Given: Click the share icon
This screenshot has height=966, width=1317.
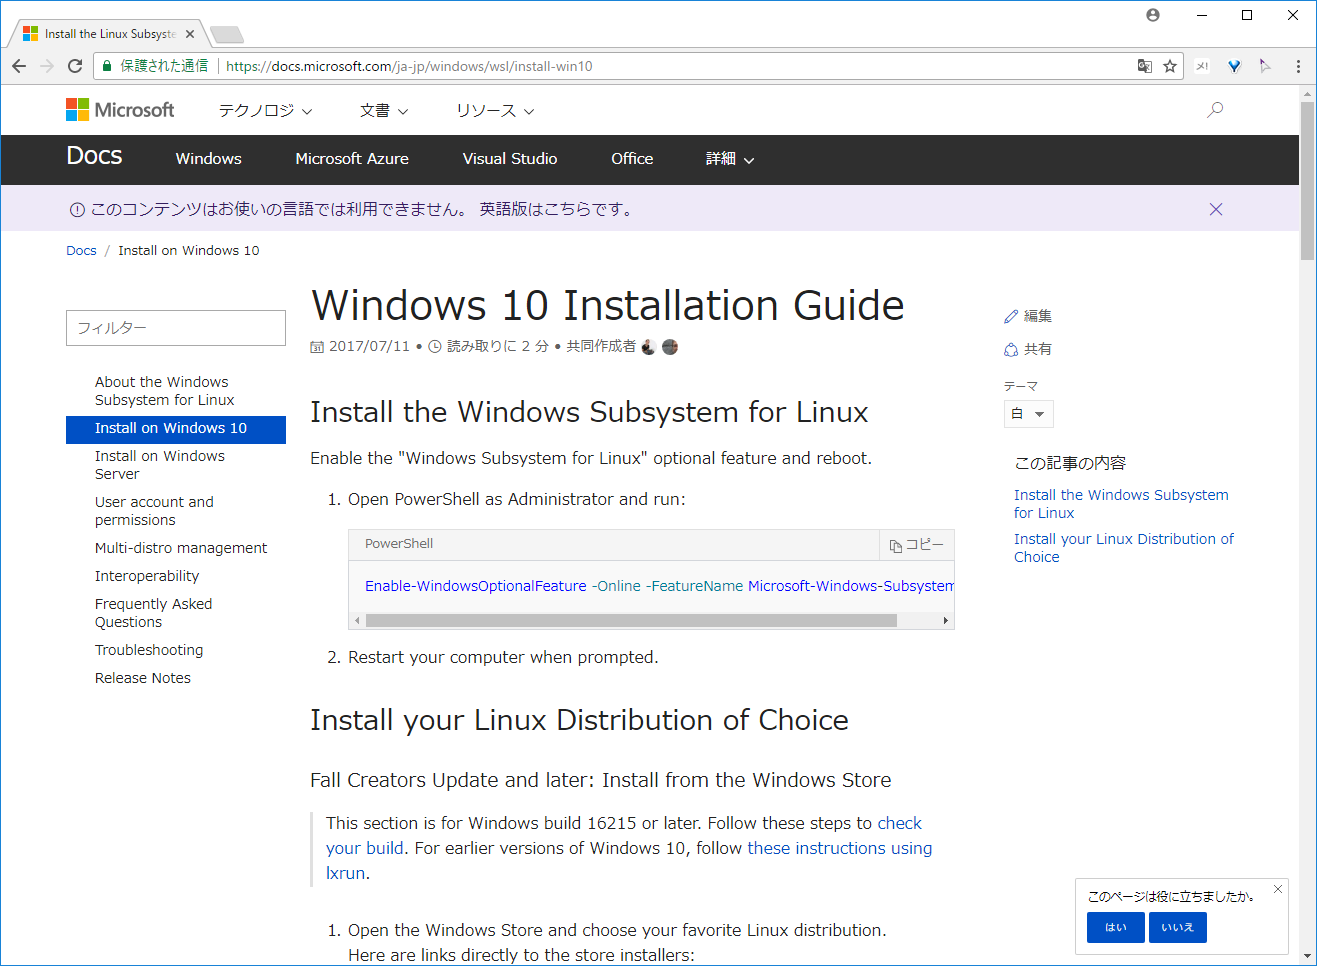Looking at the screenshot, I should pos(1011,349).
